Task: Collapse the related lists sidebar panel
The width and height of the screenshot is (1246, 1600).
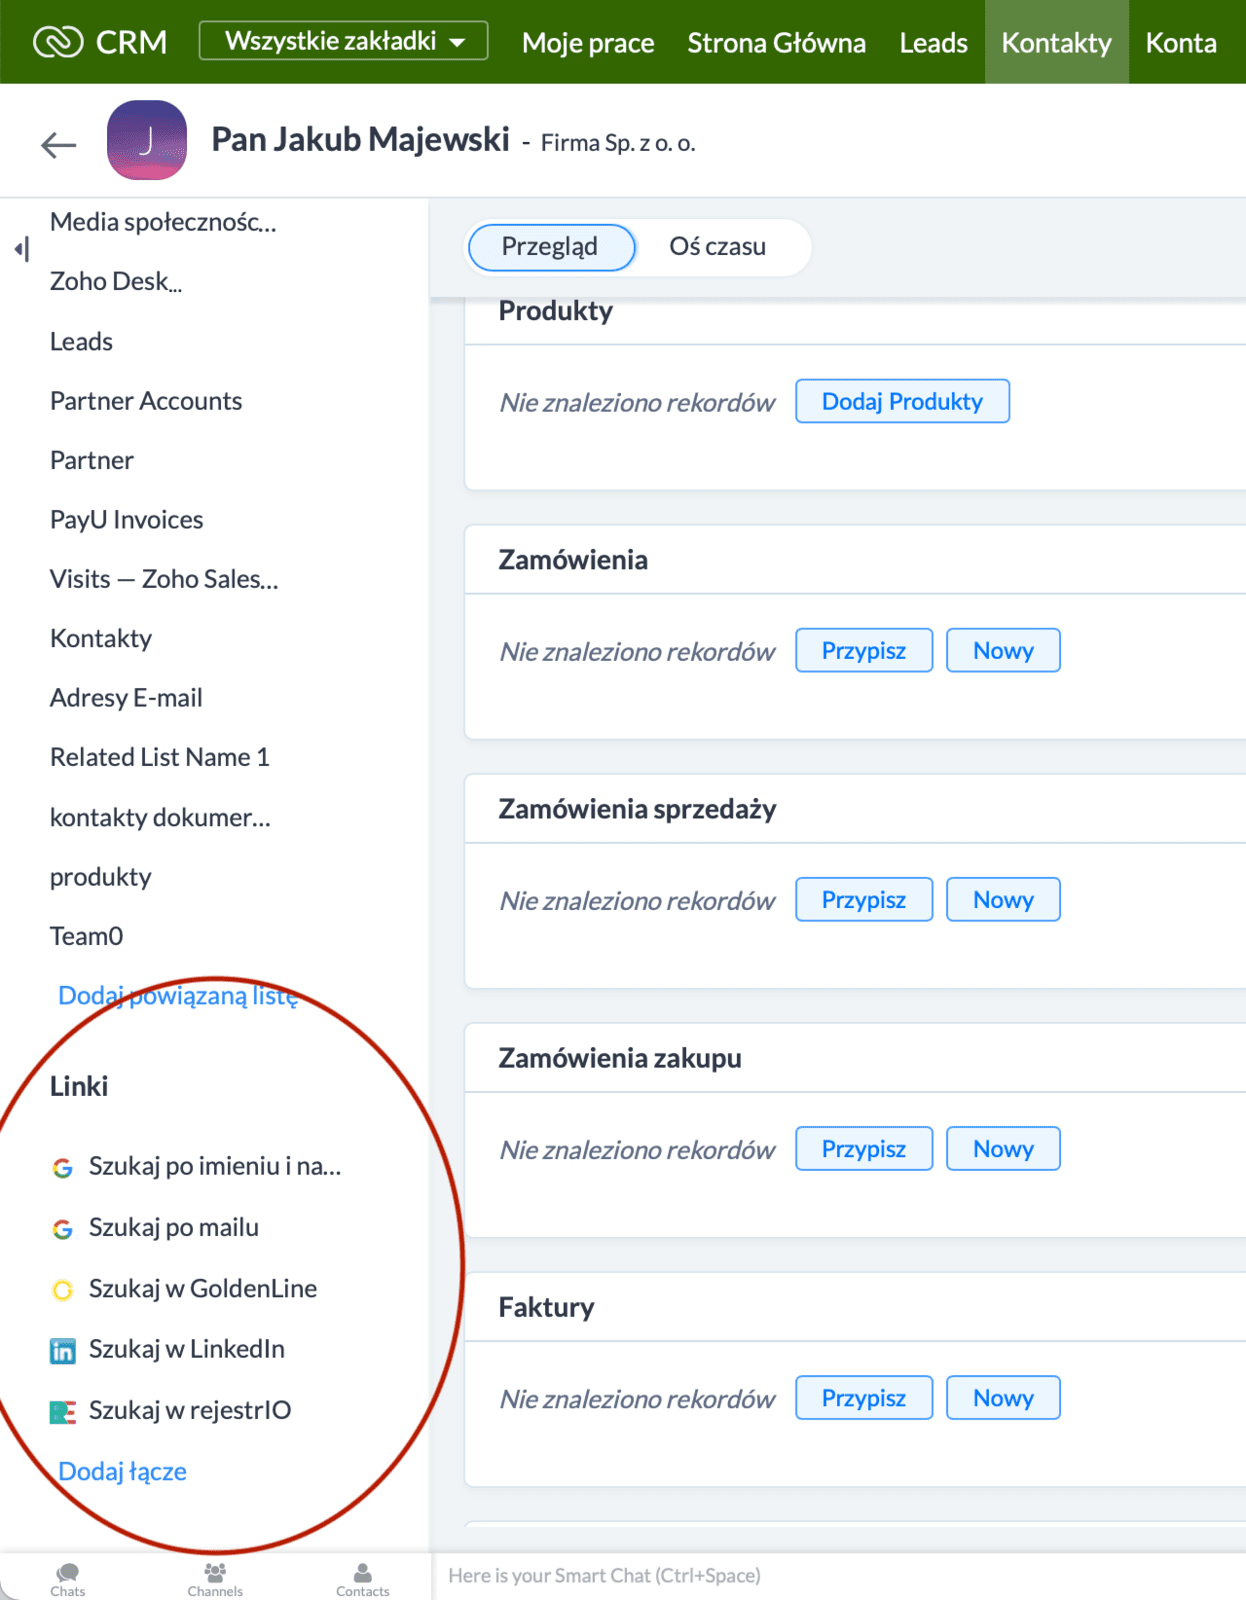Action: tap(22, 249)
